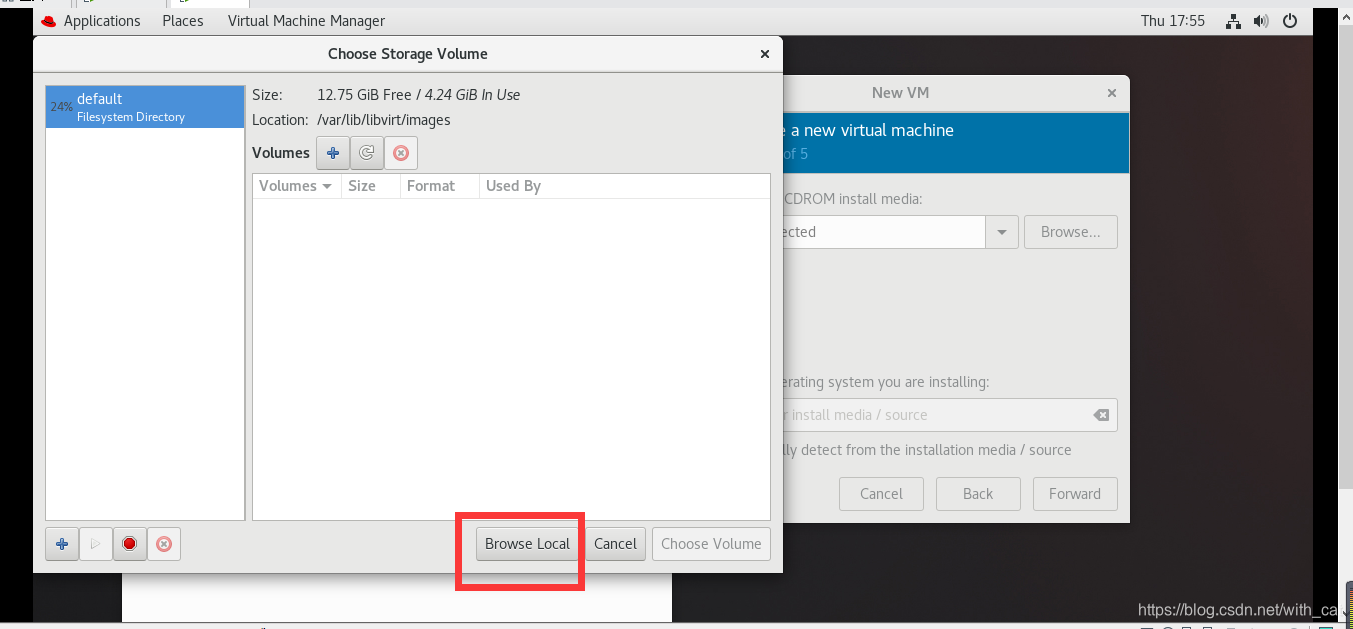The width and height of the screenshot is (1353, 629).
Task: Stop the pool with the red record icon
Action: [129, 544]
